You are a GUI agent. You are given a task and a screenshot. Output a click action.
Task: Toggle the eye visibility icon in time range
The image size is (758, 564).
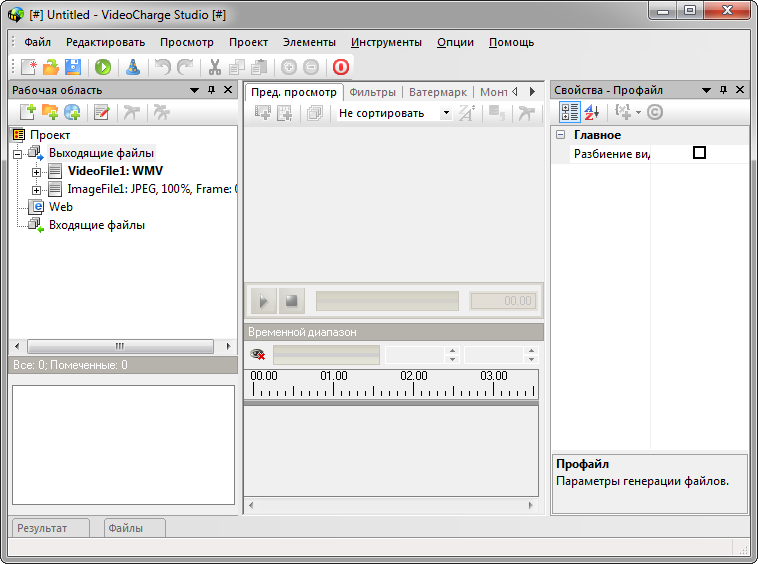[x=258, y=354]
